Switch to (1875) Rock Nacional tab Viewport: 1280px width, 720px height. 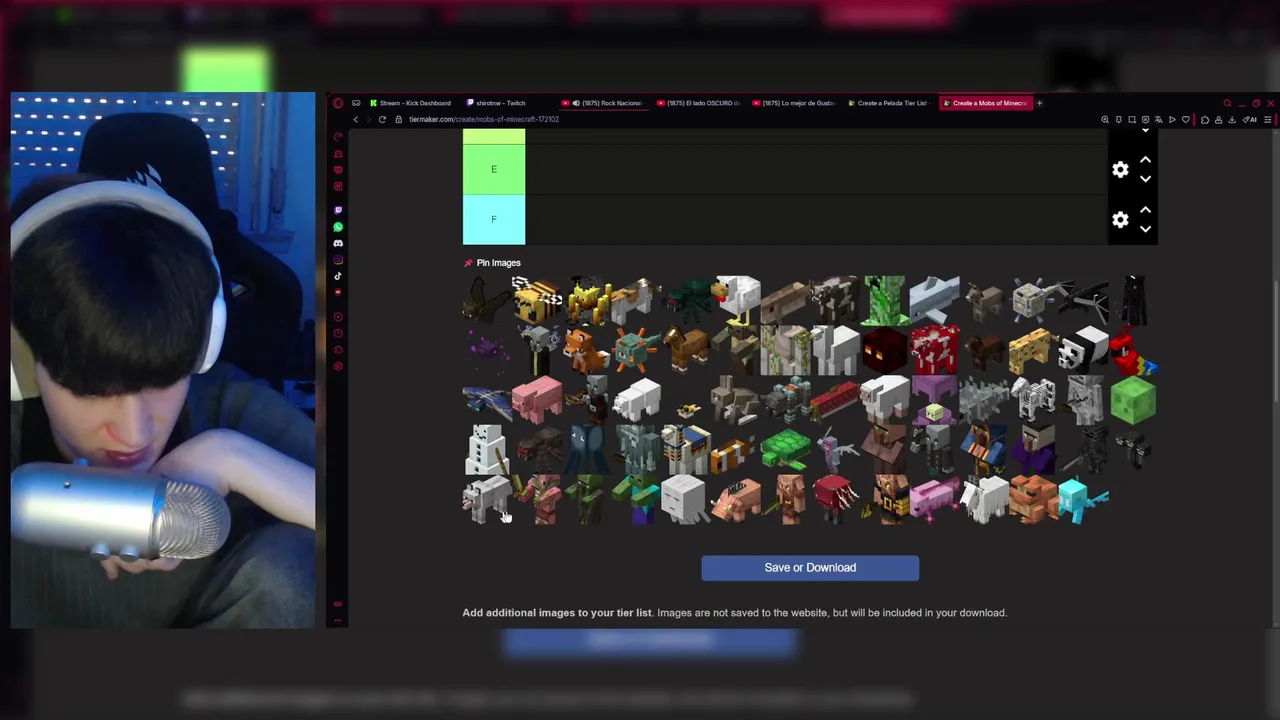point(606,103)
